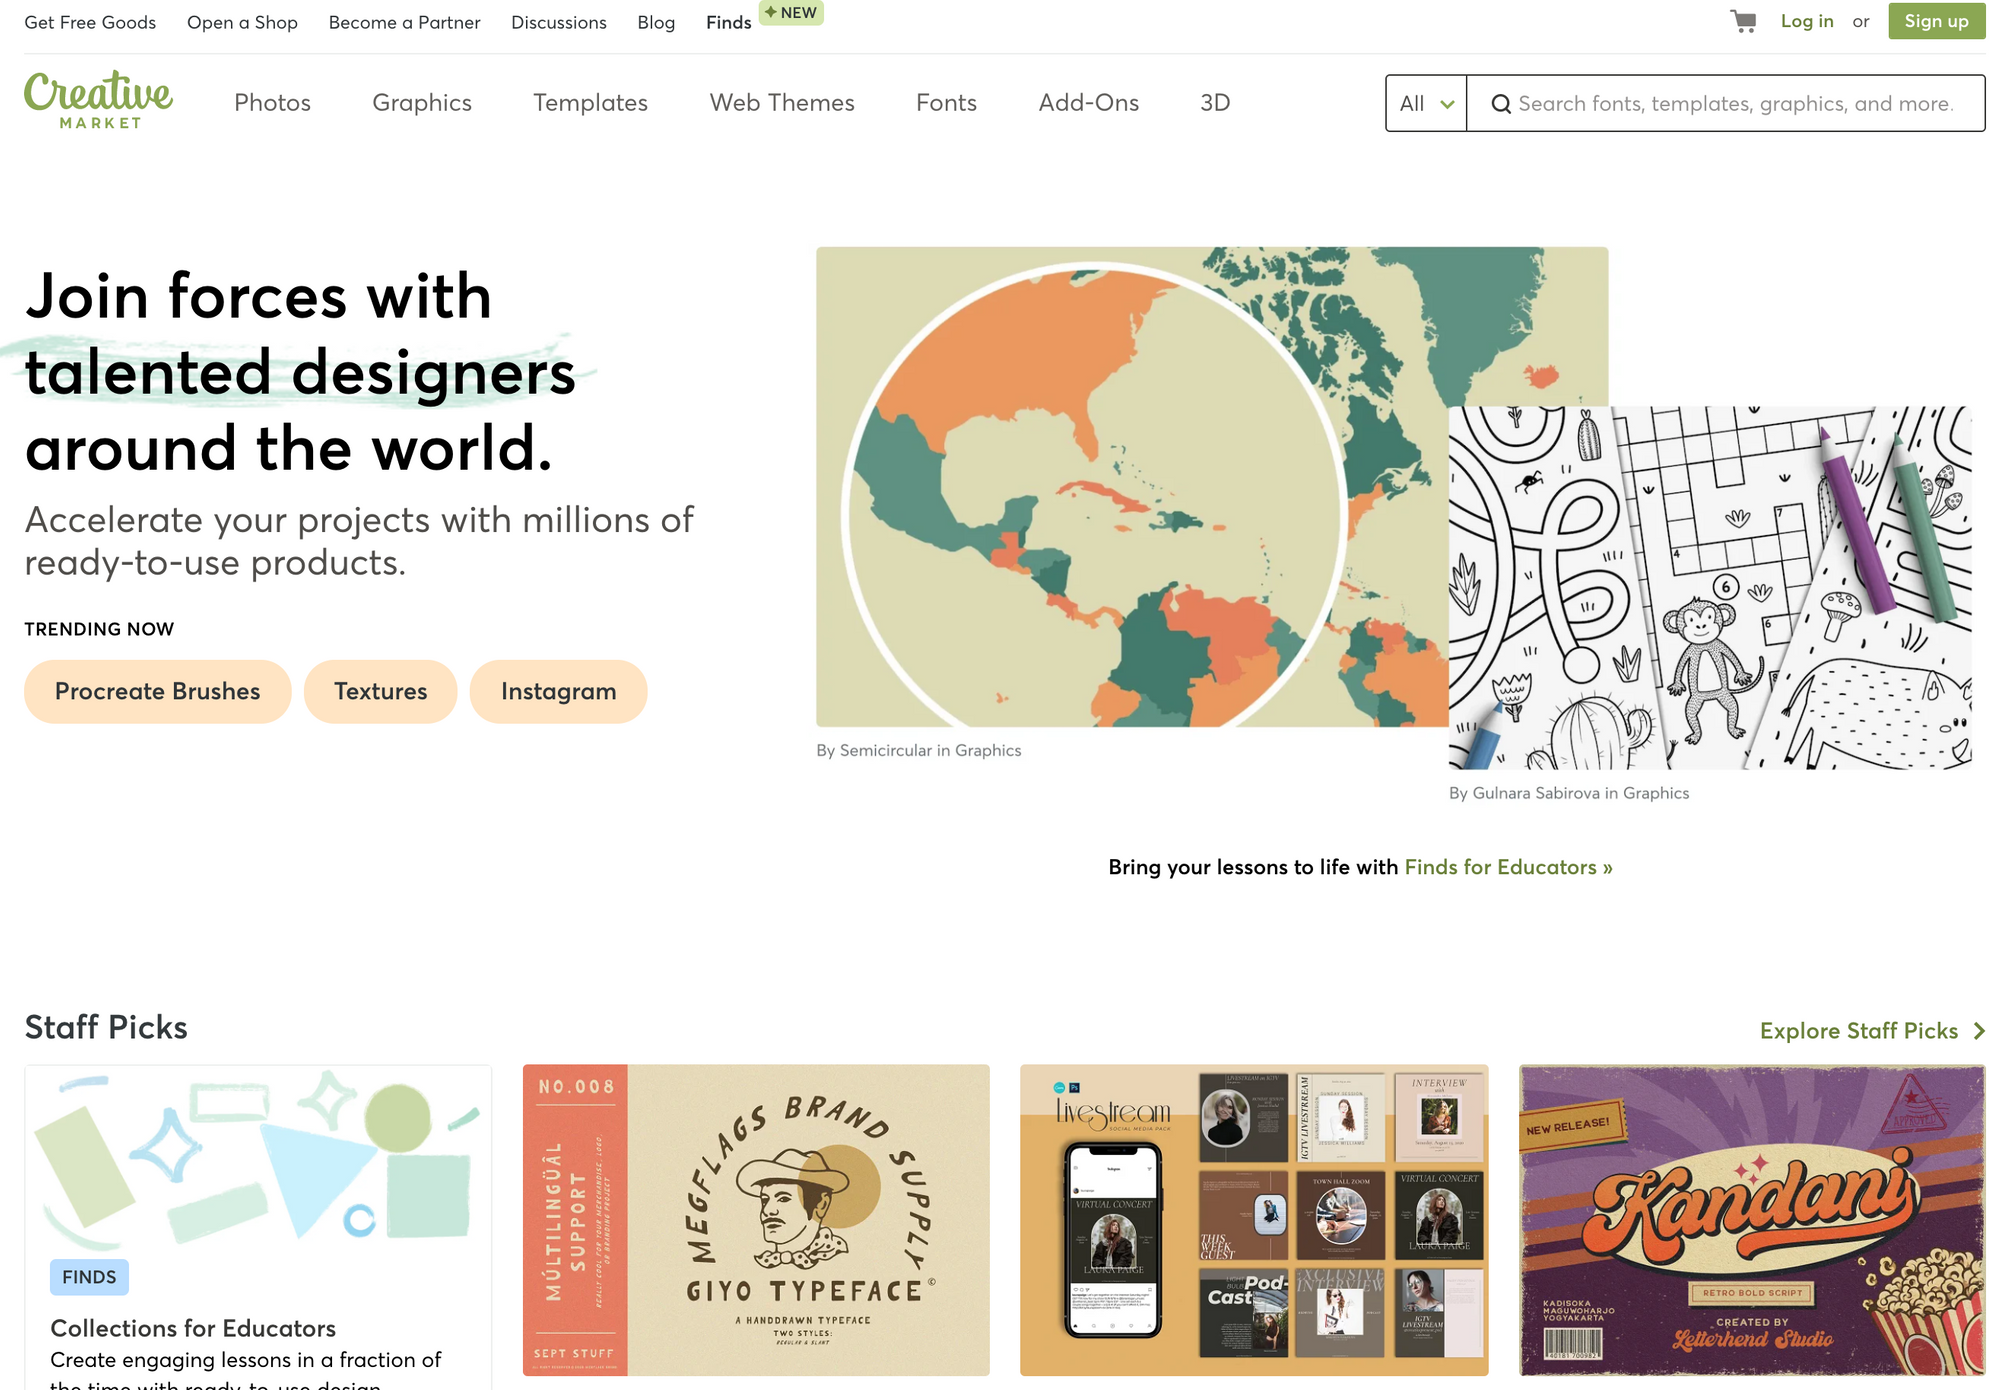Click the Creative Market logo
Screen dimensions: 2000x1390
pyautogui.click(x=98, y=101)
